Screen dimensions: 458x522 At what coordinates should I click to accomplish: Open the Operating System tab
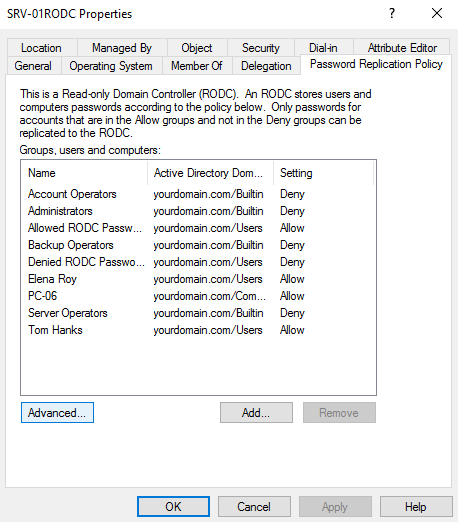111,66
